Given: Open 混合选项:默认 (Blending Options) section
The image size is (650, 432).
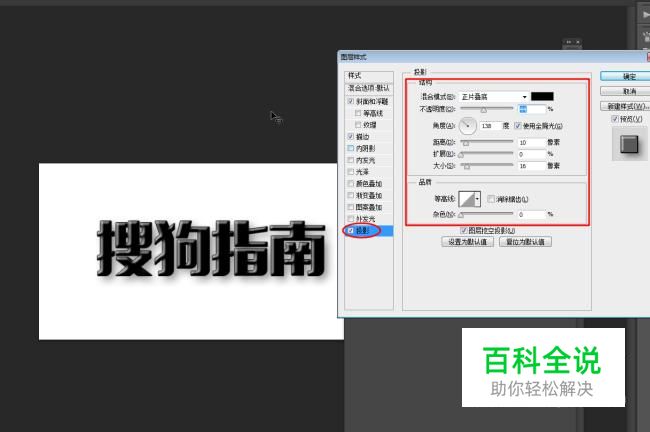Looking at the screenshot, I should [x=369, y=88].
